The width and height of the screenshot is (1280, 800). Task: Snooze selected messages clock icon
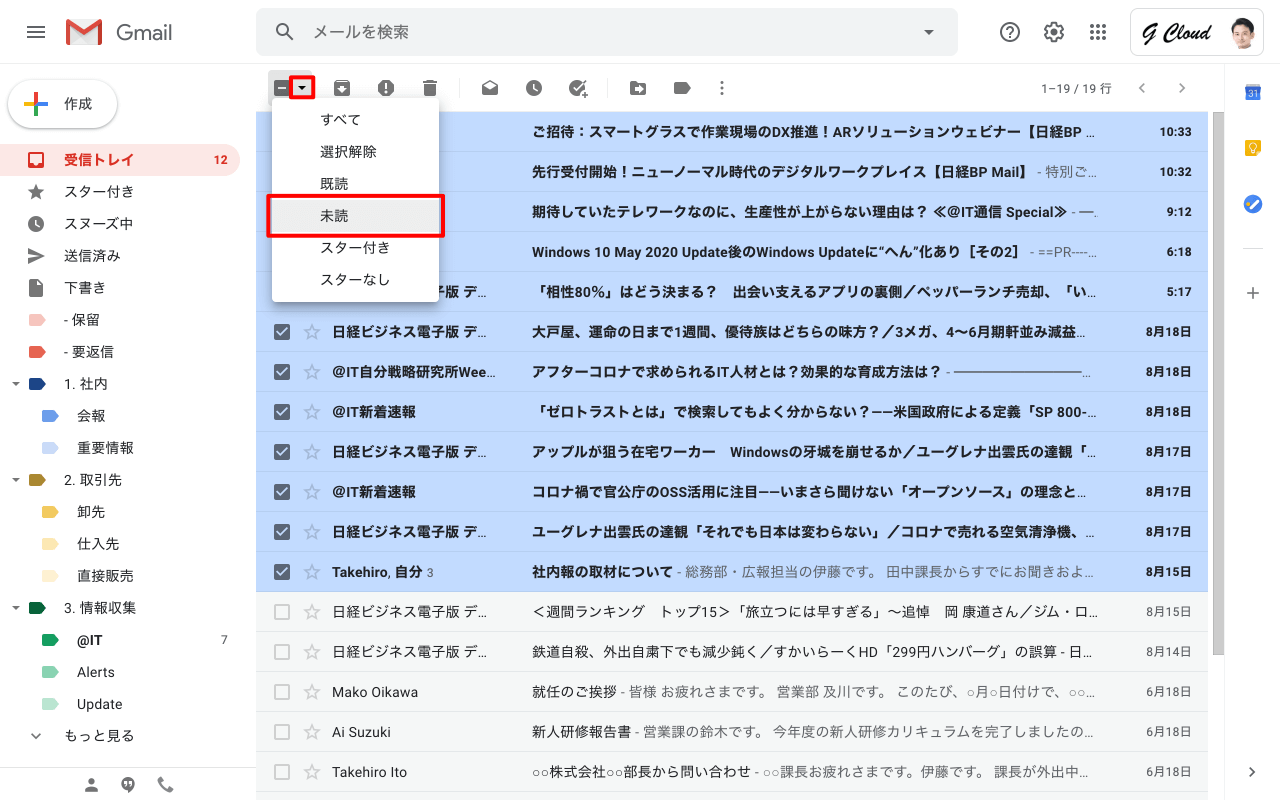coord(534,88)
